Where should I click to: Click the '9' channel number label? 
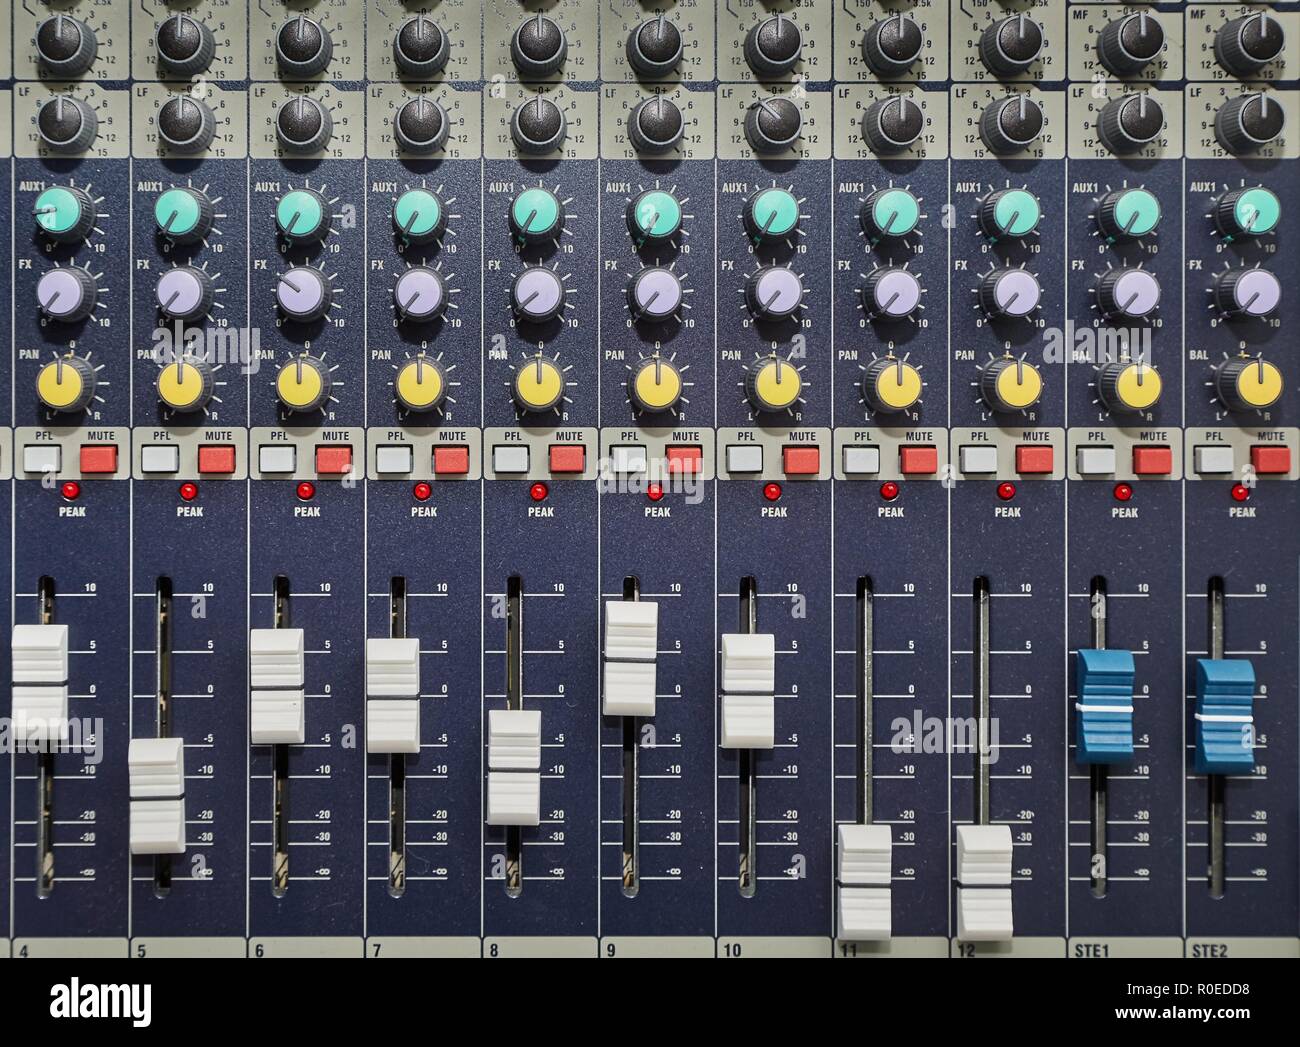(x=610, y=950)
